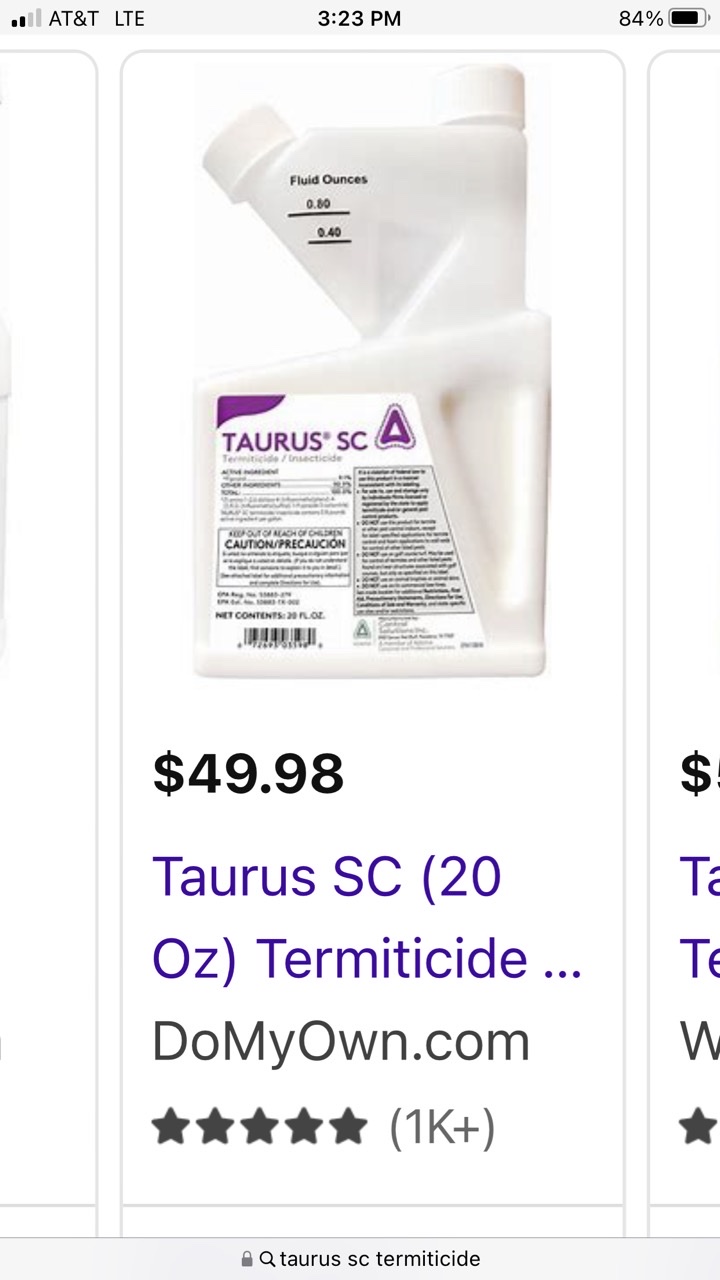Tap the Taurus SC bottle product image

point(373,371)
